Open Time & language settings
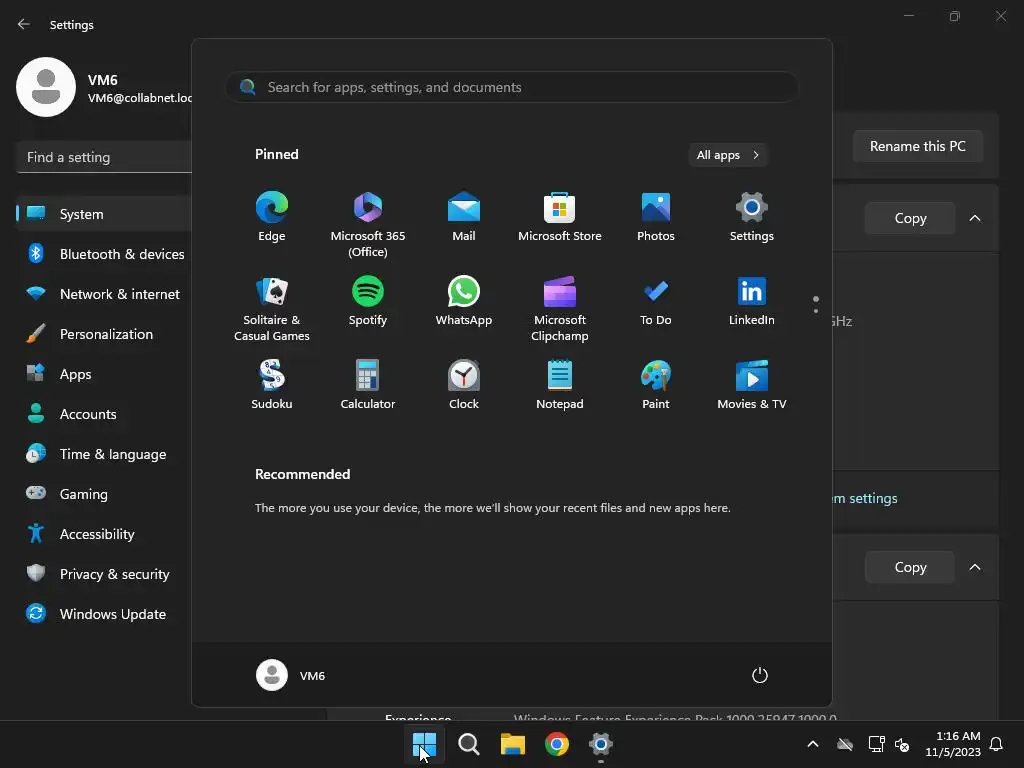The image size is (1024, 768). (104, 454)
